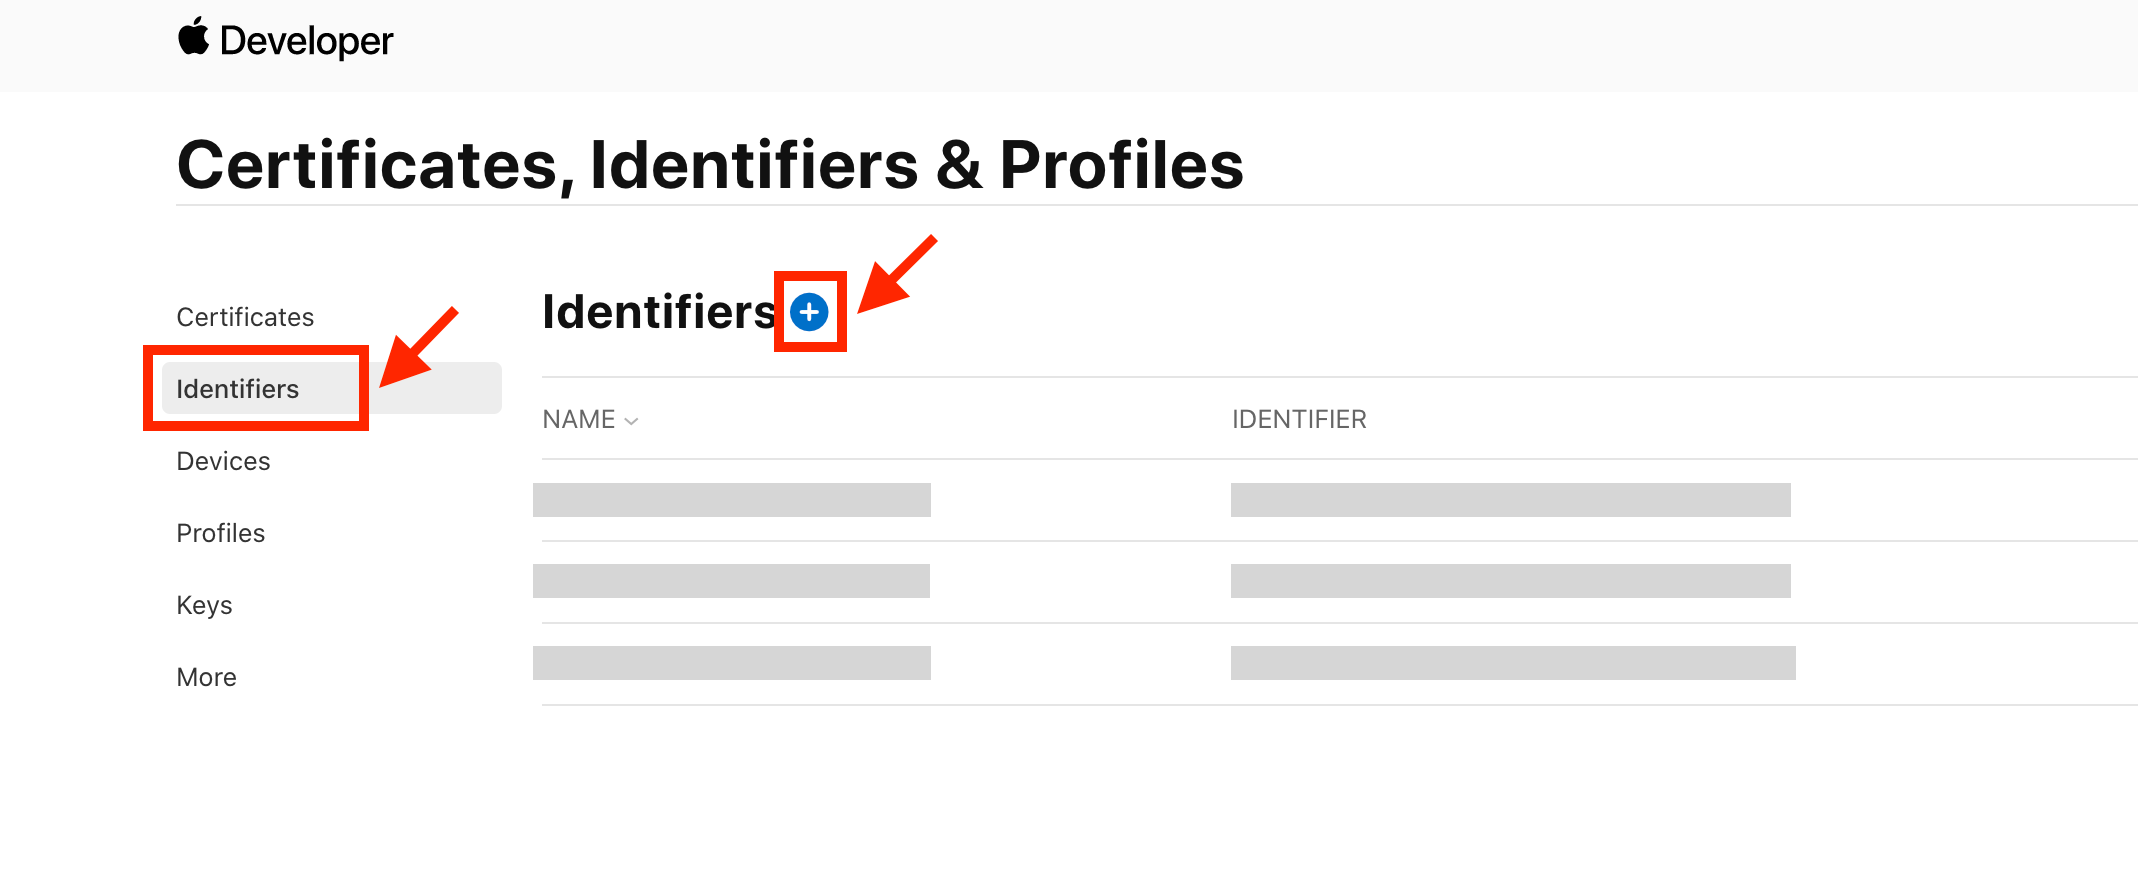Screen dimensions: 2138x874
Task: Open the second identifier row's name
Action: coord(732,581)
